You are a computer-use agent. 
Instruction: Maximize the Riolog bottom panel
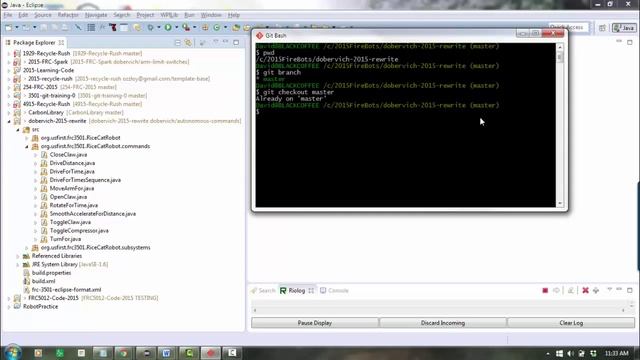tap(630, 290)
